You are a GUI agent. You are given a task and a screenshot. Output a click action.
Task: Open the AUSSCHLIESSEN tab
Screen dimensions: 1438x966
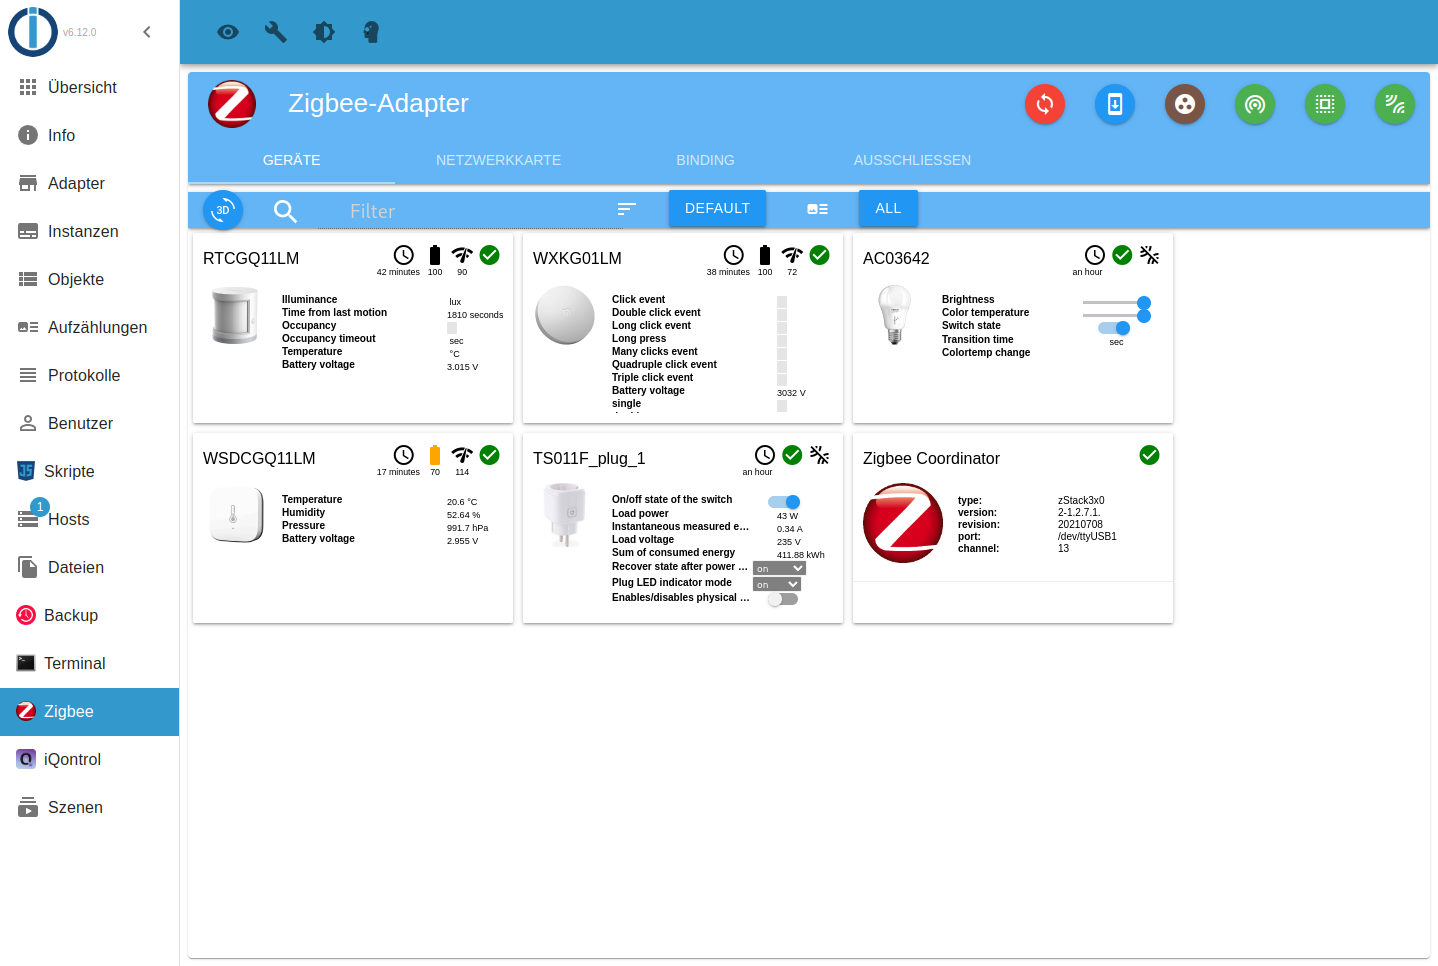tap(912, 160)
